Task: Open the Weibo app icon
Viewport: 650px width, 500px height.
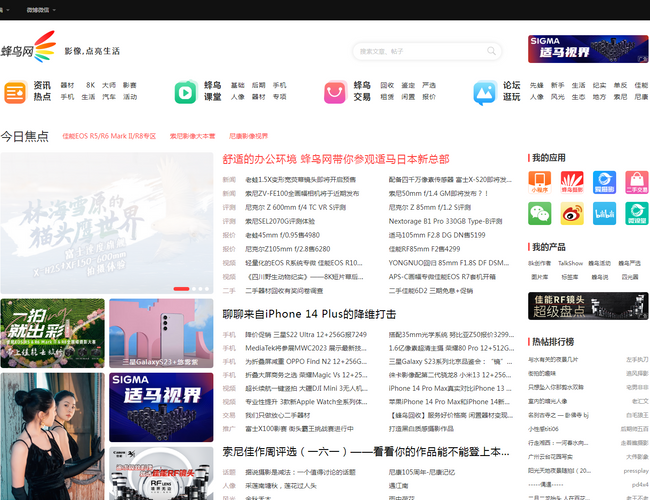Action: tap(572, 214)
